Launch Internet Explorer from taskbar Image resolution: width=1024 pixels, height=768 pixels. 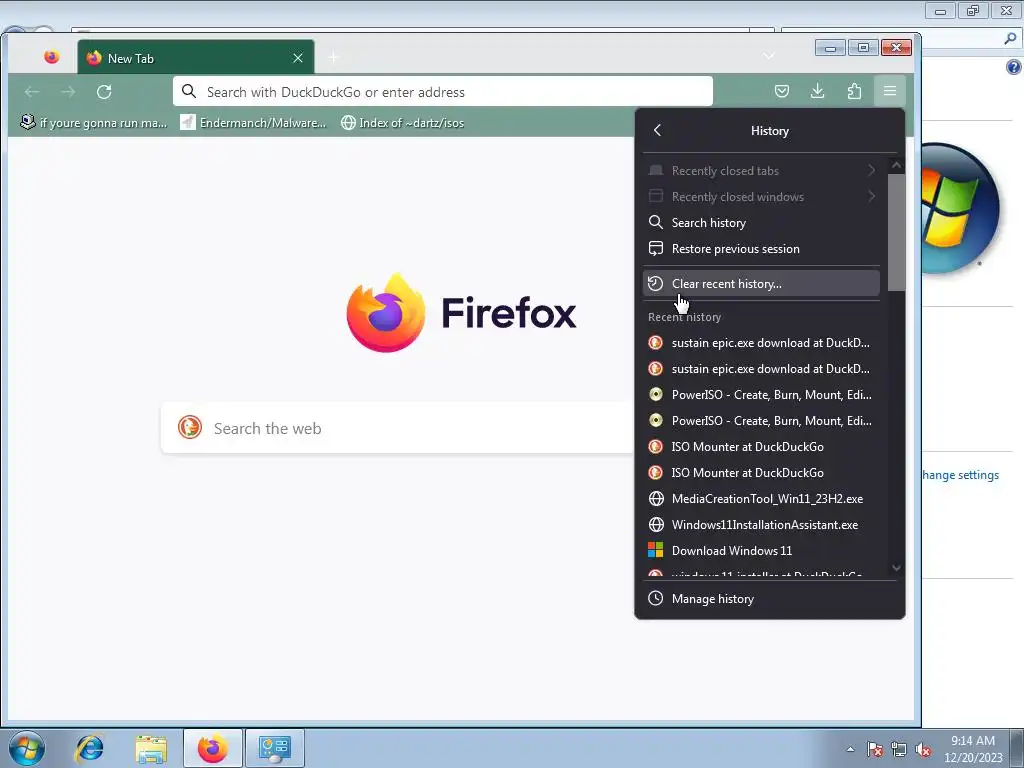click(x=89, y=748)
